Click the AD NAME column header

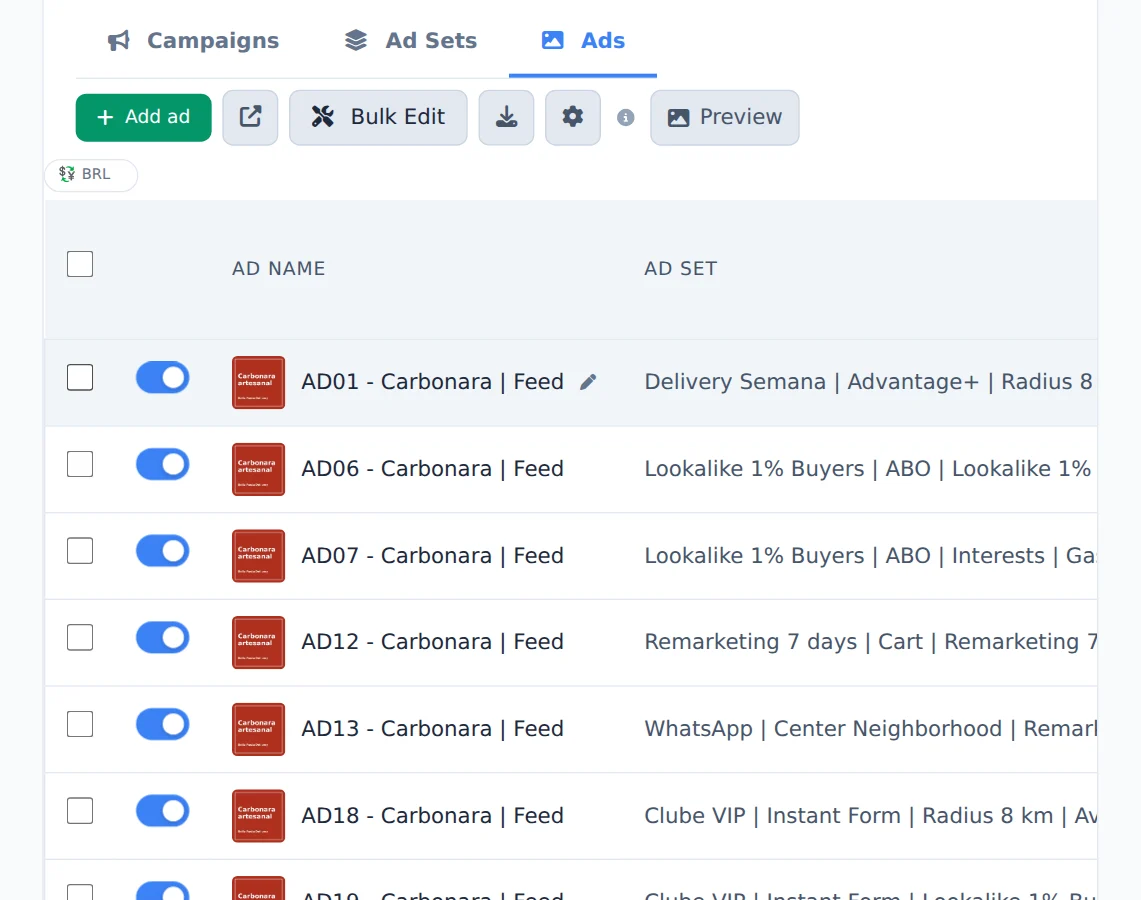coord(279,268)
